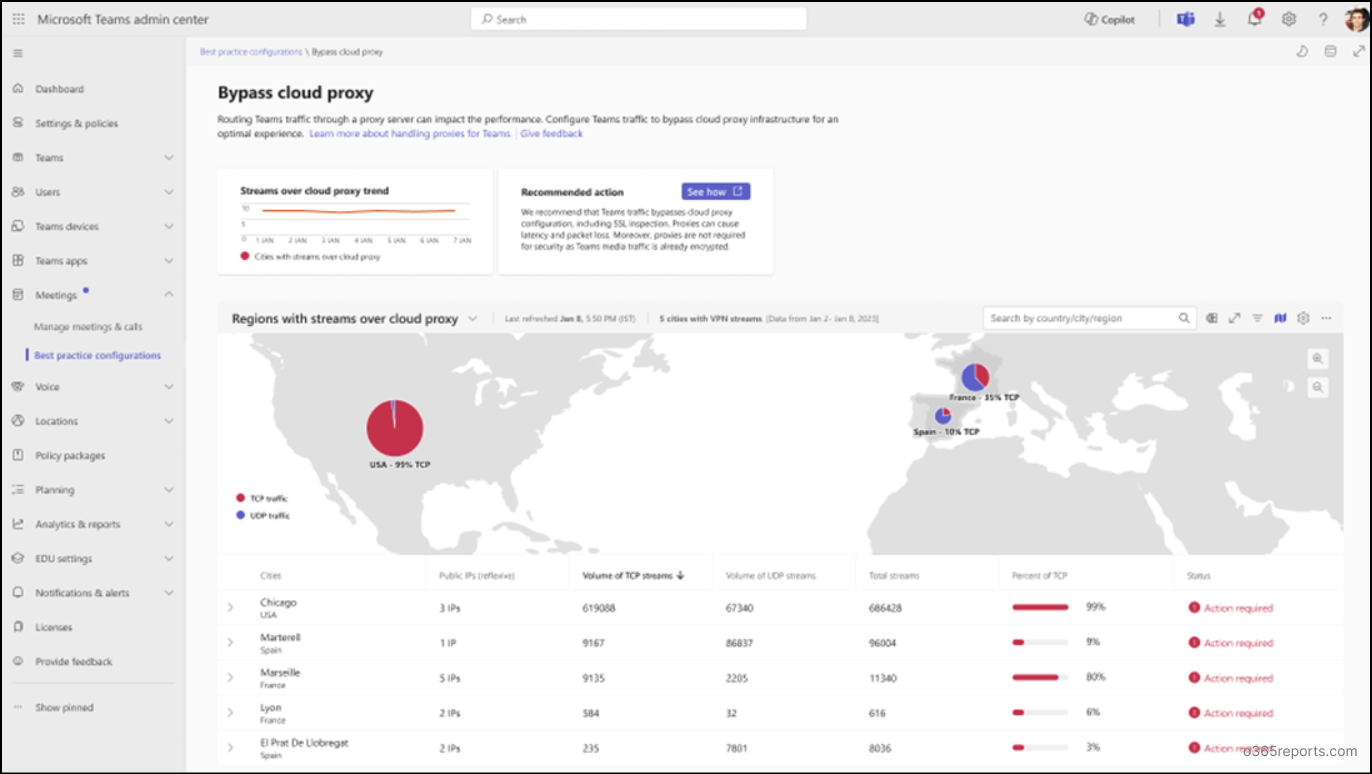Click Chicago percent of TCP bar
Viewport: 1372px width, 774px height.
click(1040, 607)
